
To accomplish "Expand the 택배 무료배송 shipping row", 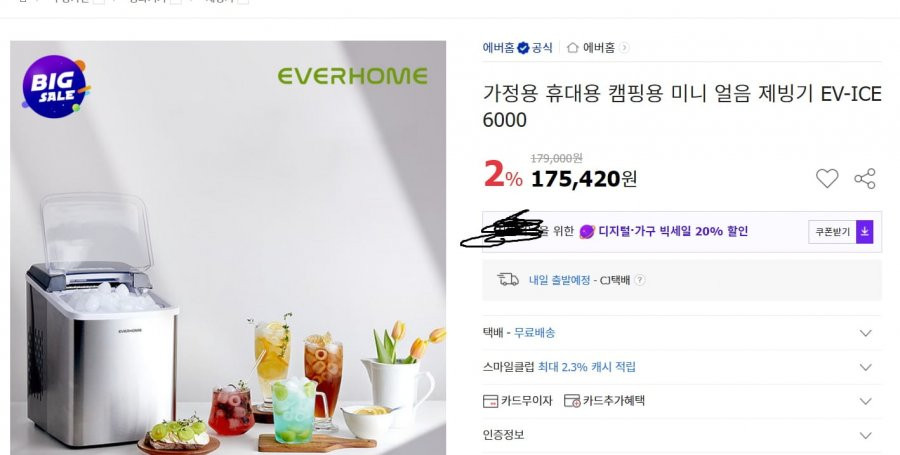I will point(682,333).
